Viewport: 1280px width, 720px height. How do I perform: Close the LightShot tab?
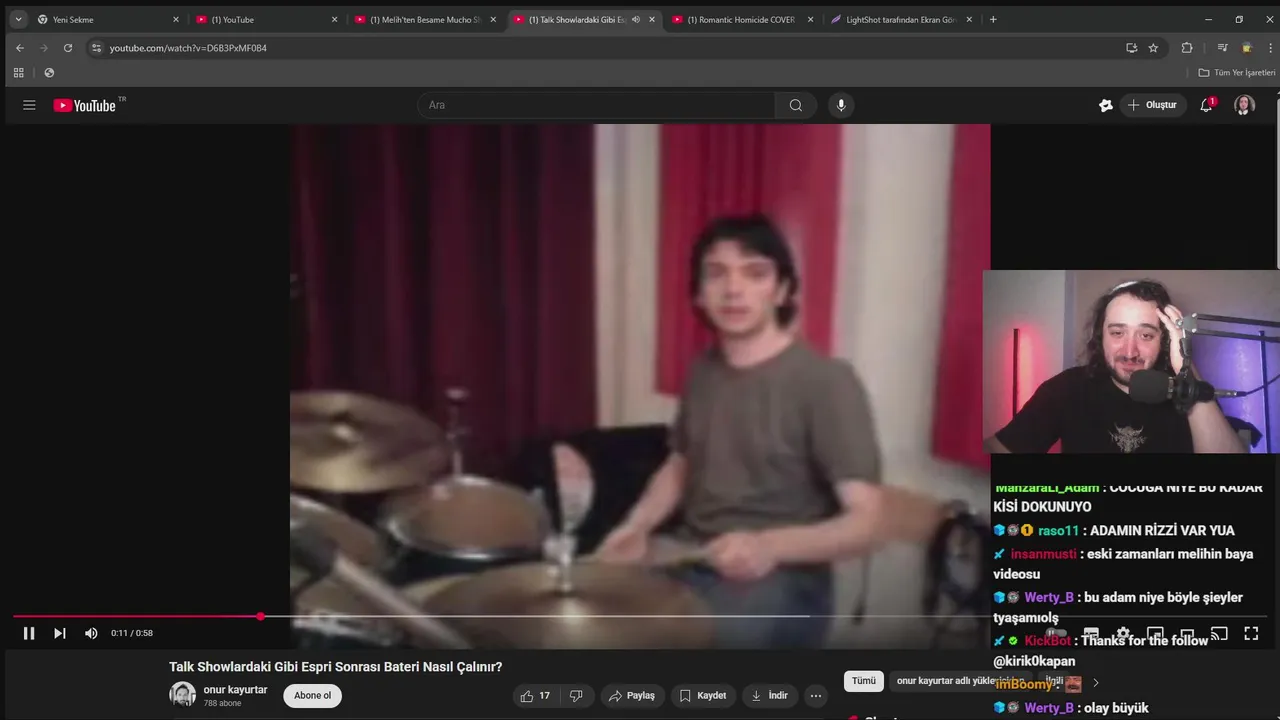tap(969, 19)
